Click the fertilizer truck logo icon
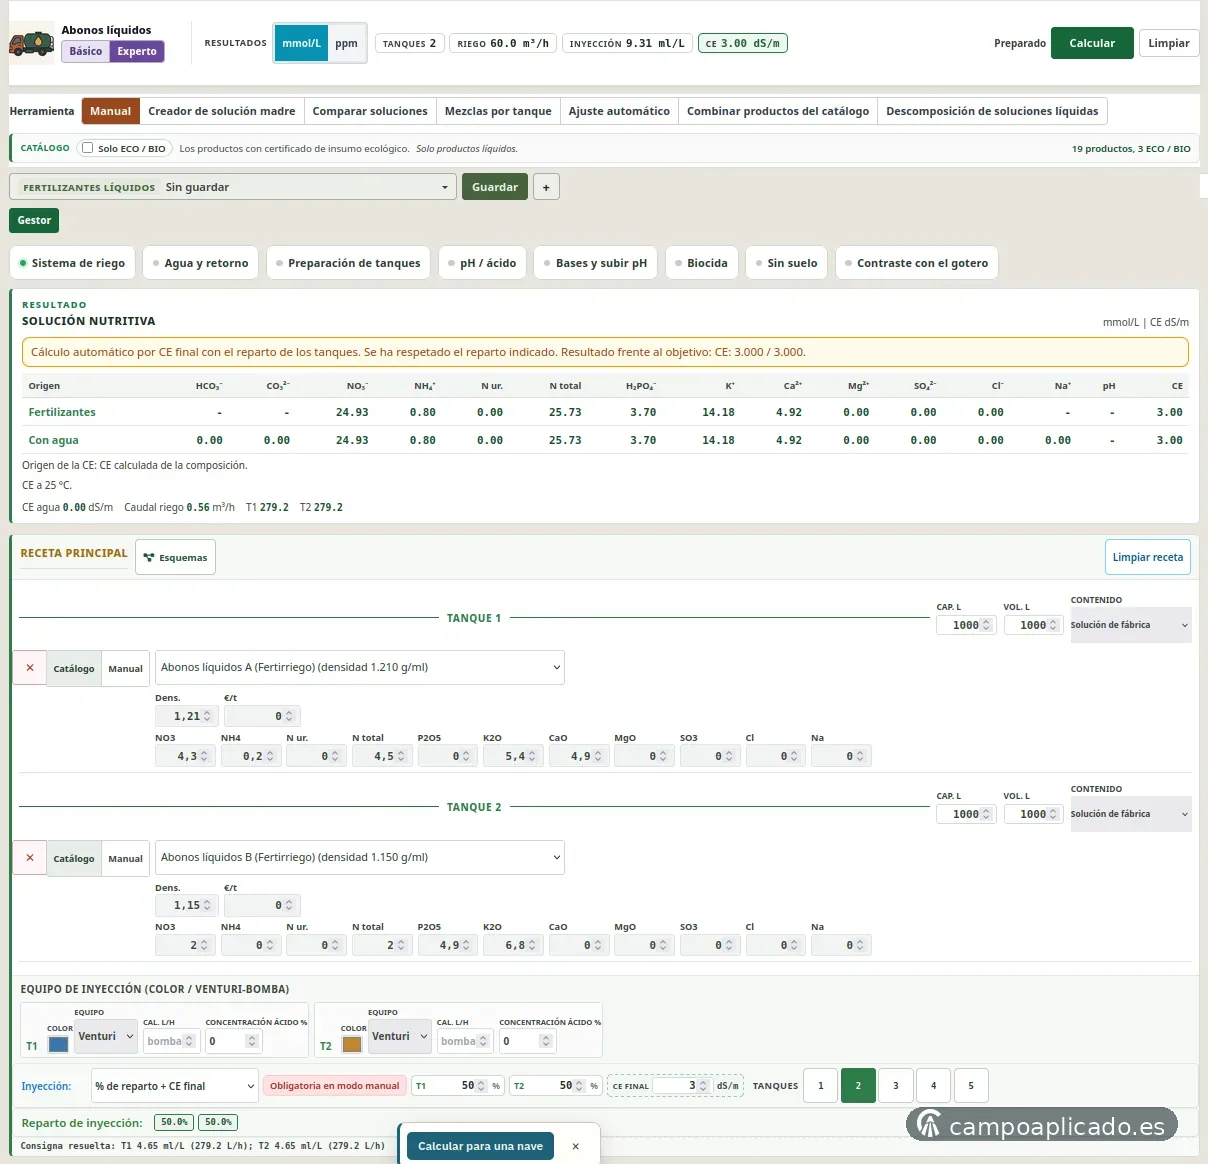Image resolution: width=1208 pixels, height=1164 pixels. [x=31, y=45]
